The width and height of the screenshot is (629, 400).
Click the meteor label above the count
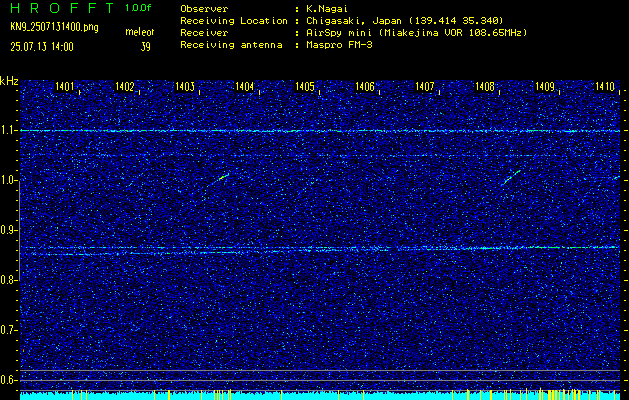point(140,32)
